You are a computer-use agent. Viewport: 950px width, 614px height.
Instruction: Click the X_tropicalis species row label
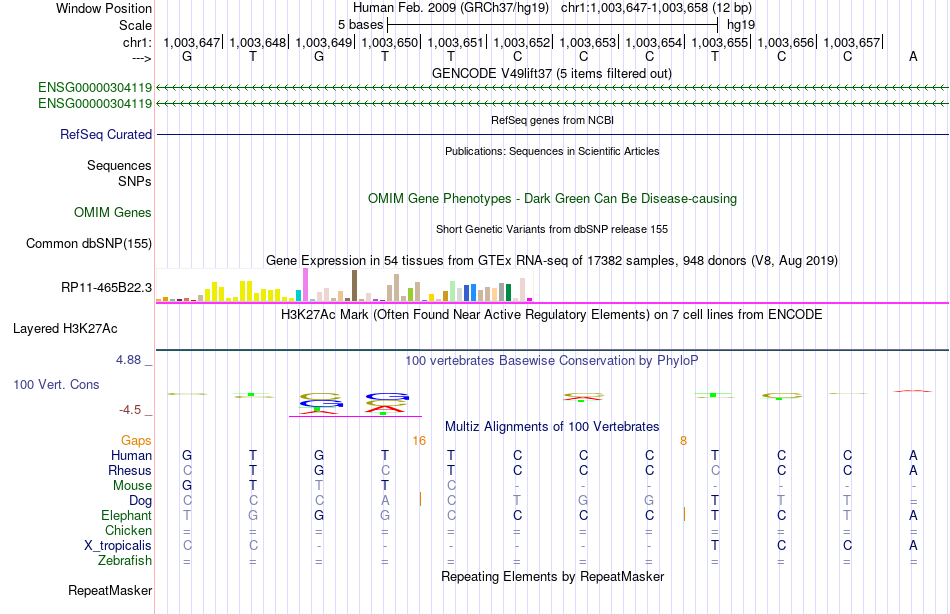click(118, 546)
